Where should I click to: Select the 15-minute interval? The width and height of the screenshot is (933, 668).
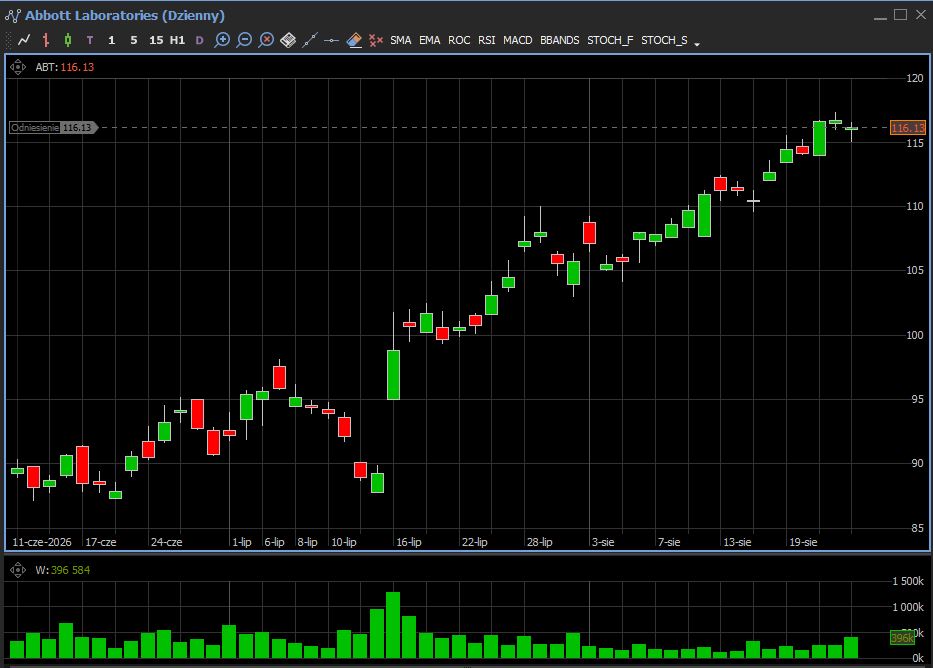coord(156,40)
